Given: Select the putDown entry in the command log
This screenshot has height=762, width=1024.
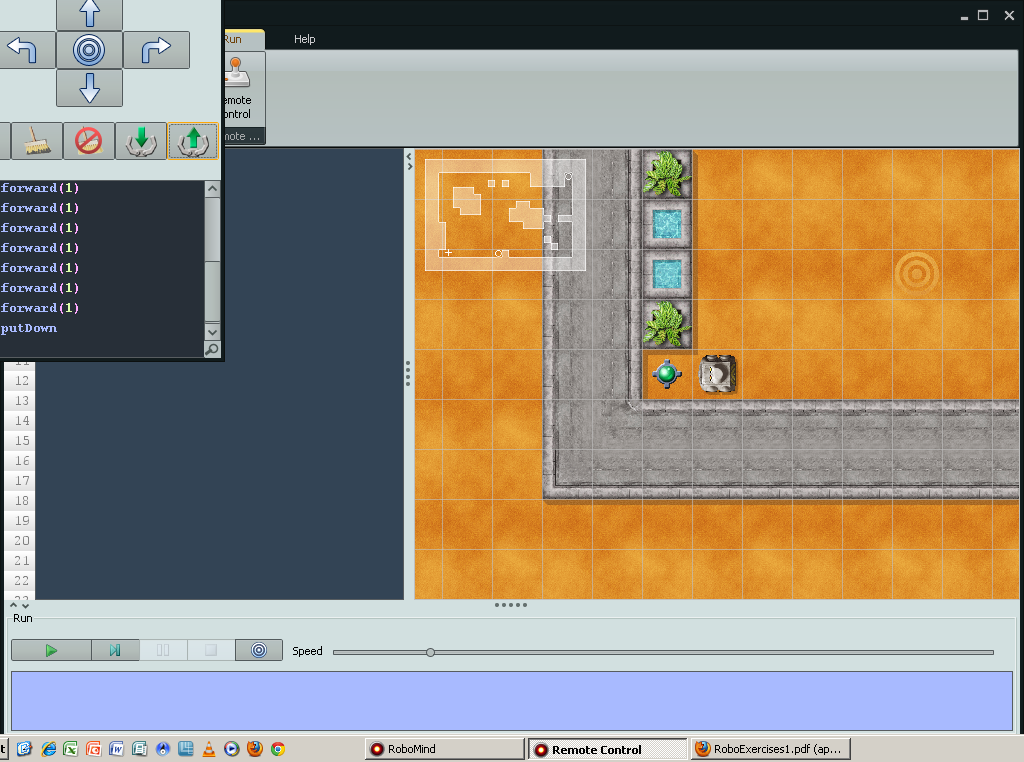Looking at the screenshot, I should click(29, 328).
